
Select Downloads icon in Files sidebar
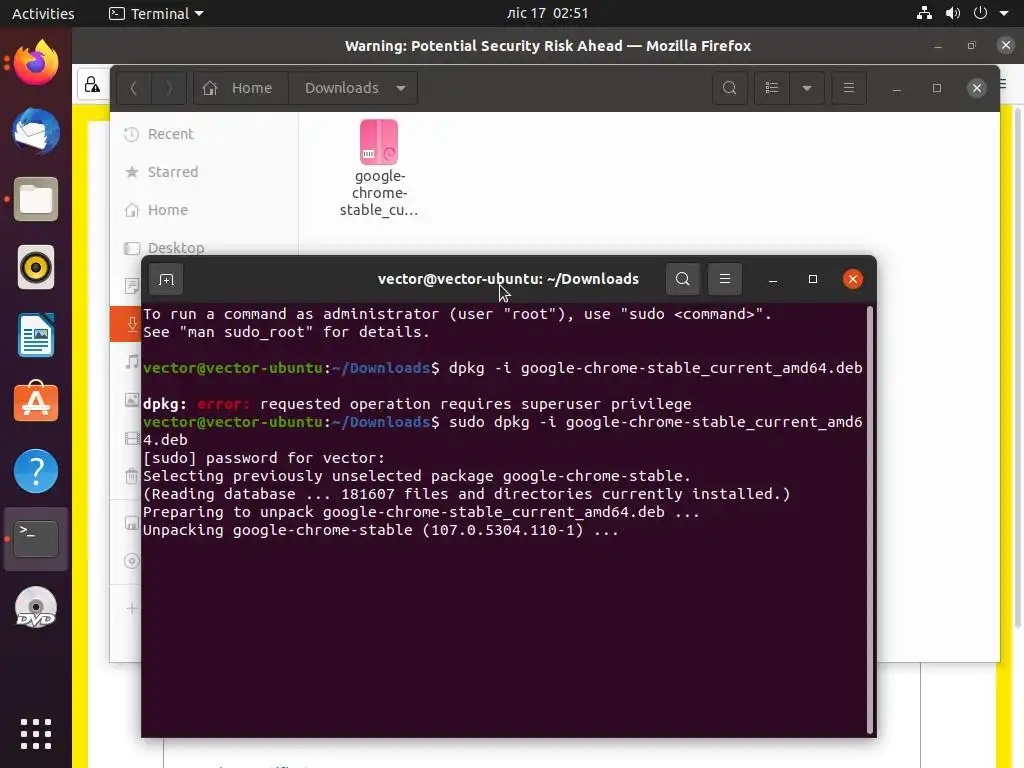point(131,324)
